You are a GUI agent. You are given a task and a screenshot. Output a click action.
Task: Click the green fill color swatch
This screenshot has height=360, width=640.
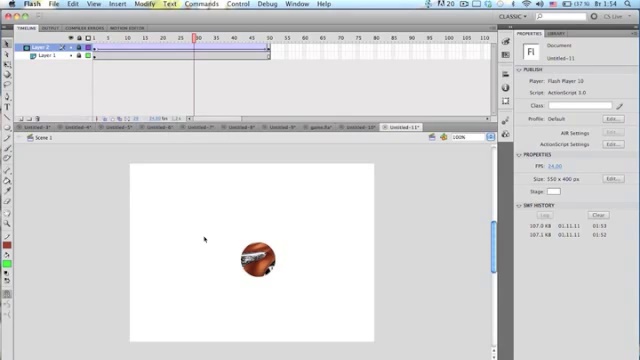(7, 264)
